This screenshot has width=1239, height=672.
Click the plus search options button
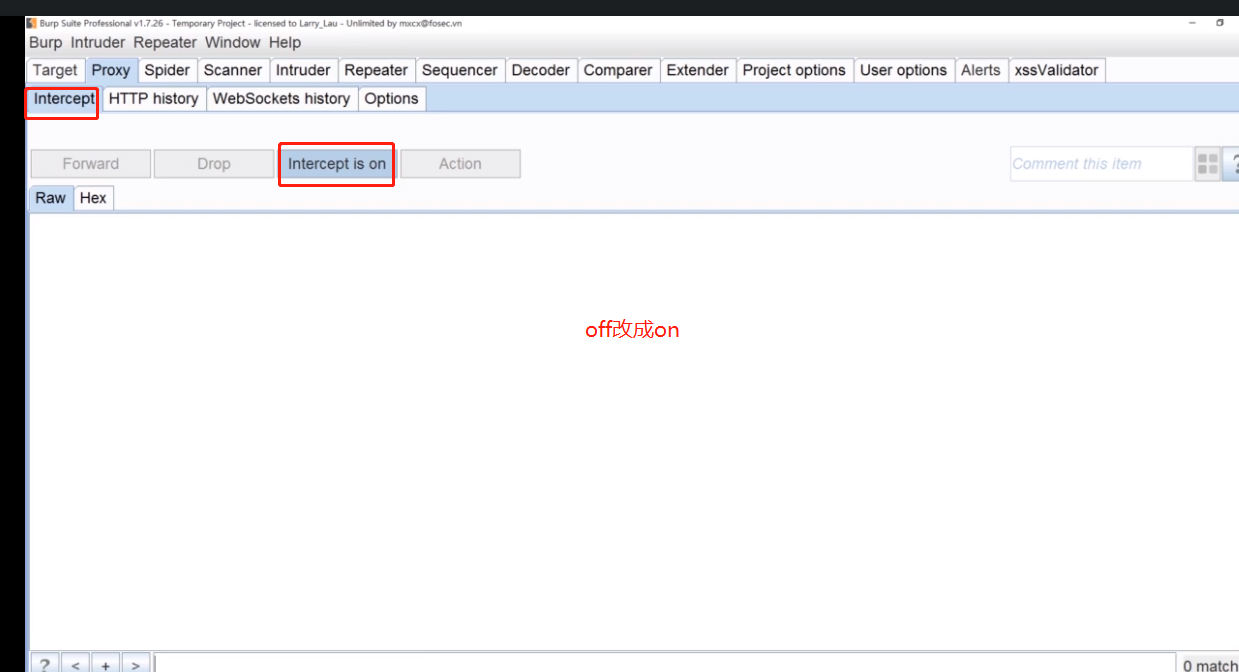point(106,664)
